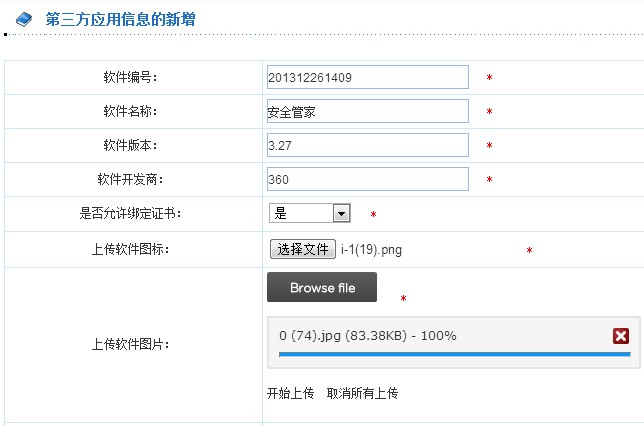Click the blue book icon beside the title

click(24, 19)
